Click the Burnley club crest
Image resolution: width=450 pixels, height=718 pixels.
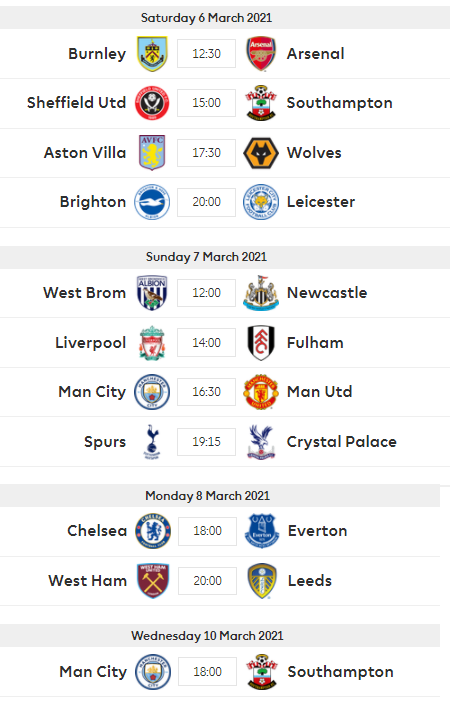click(x=152, y=54)
